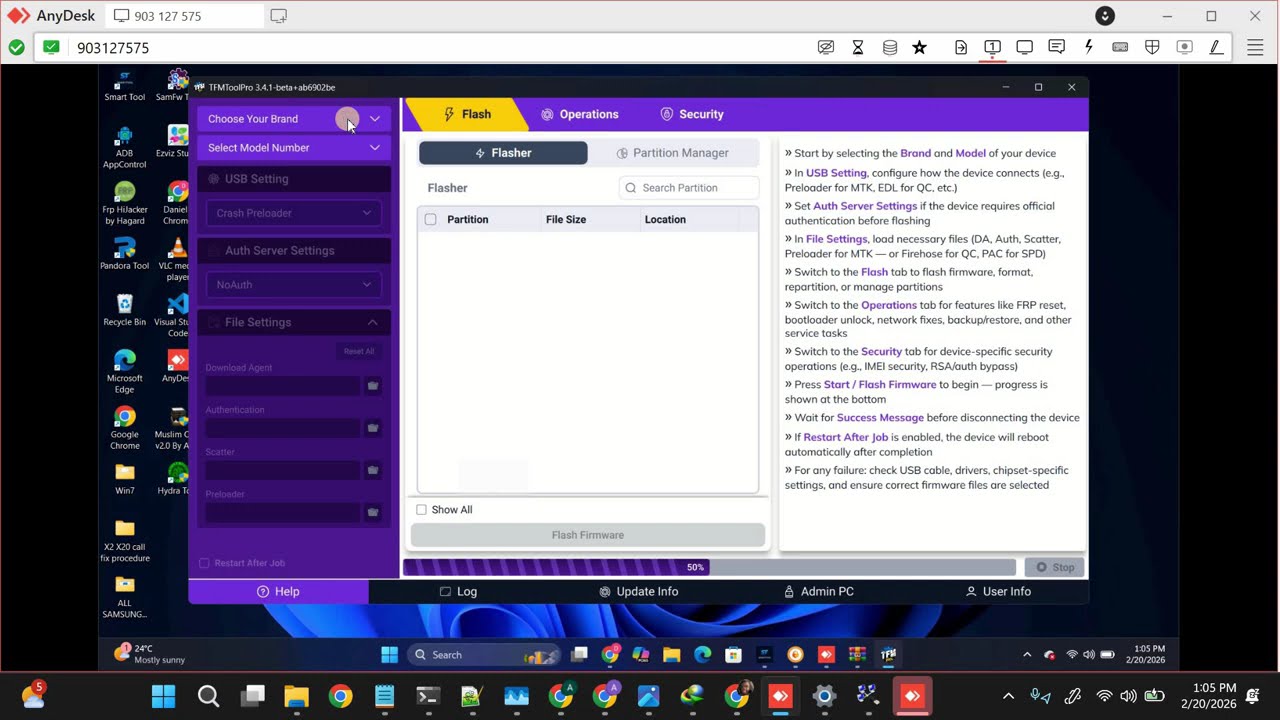
Task: Open the AnyDesk whiteboard pencil icon
Action: point(1216,47)
